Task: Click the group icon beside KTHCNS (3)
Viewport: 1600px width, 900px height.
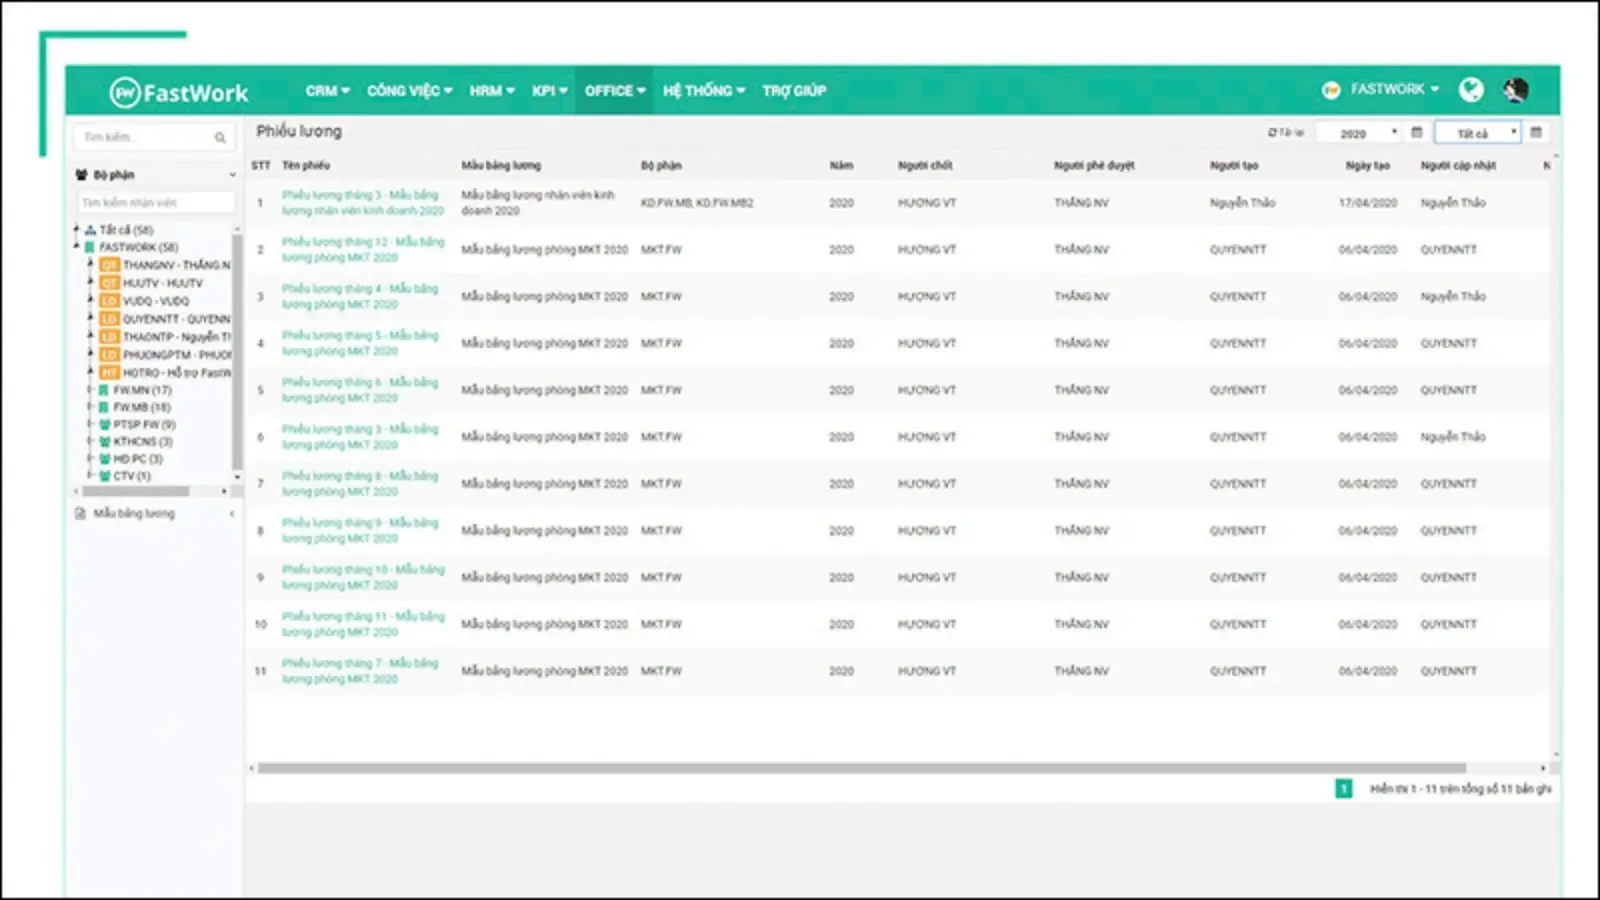Action: (x=105, y=441)
